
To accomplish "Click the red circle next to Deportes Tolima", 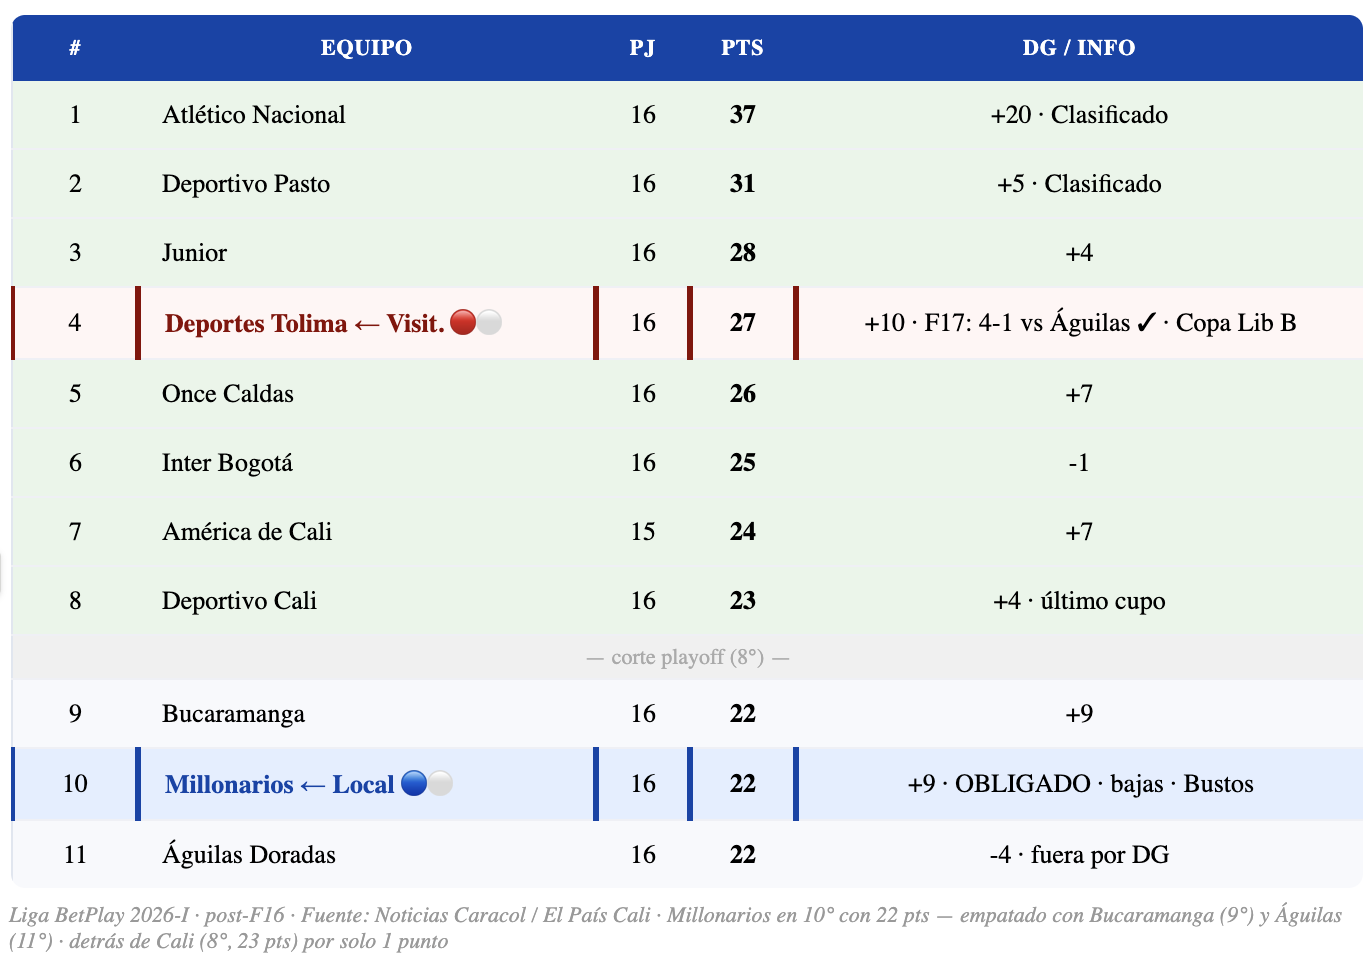I will pyautogui.click(x=463, y=322).
